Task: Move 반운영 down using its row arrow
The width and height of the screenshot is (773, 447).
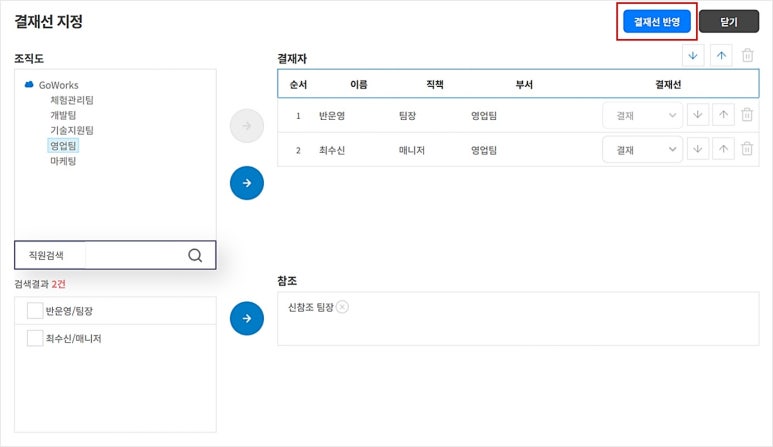Action: [697, 116]
